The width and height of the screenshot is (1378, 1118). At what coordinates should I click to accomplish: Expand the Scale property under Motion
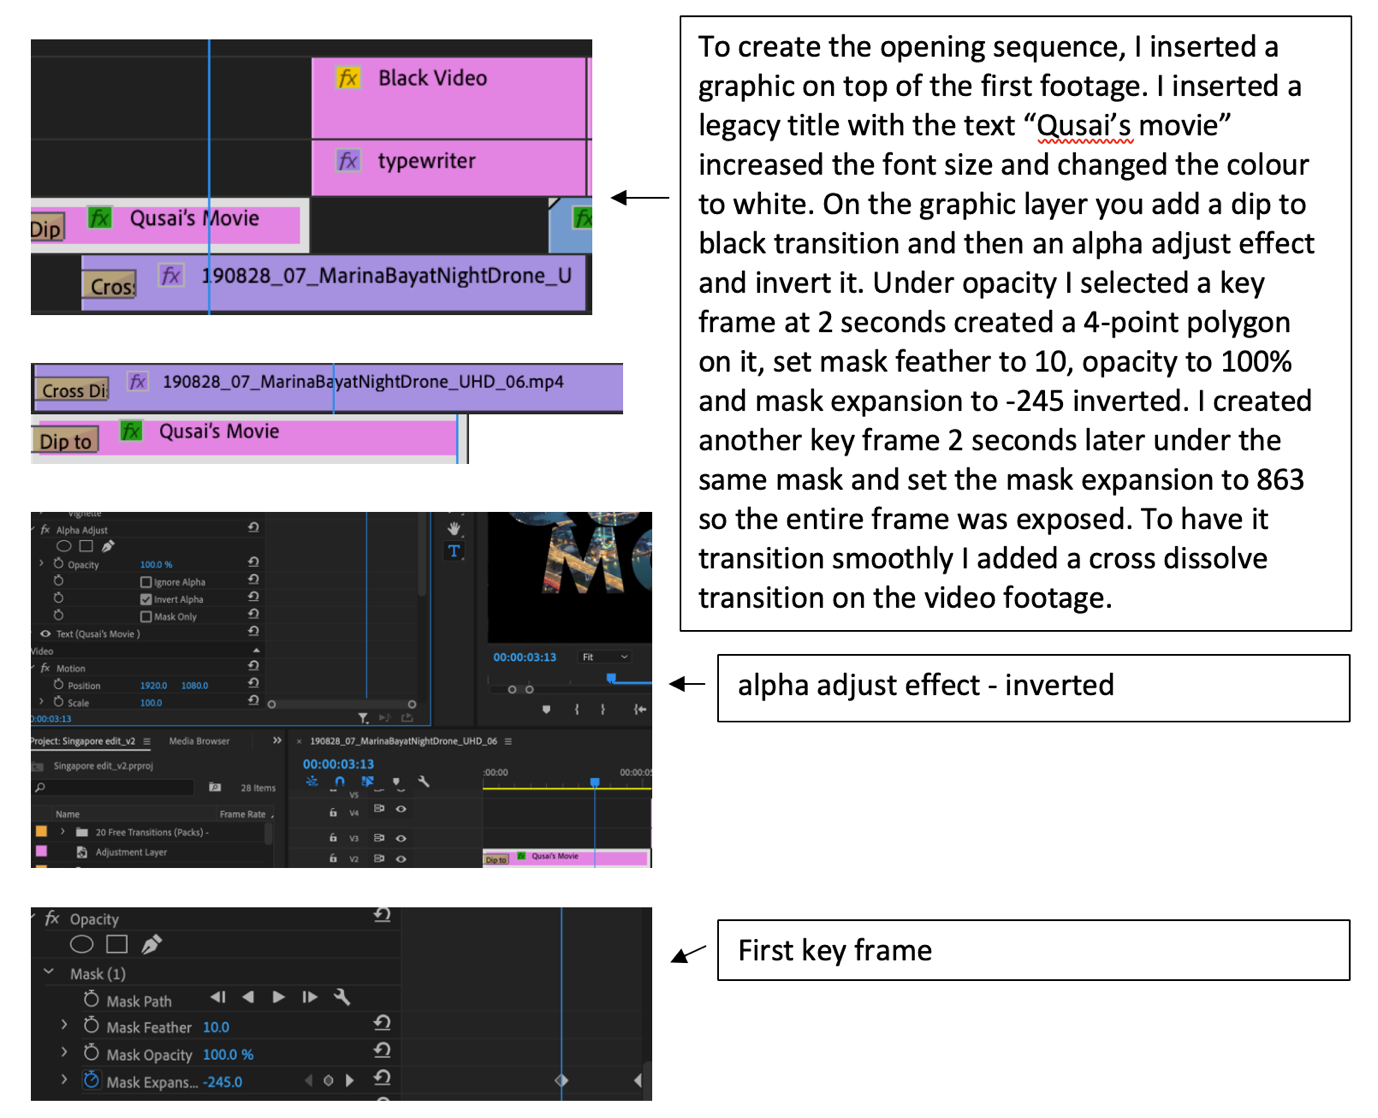click(x=41, y=702)
